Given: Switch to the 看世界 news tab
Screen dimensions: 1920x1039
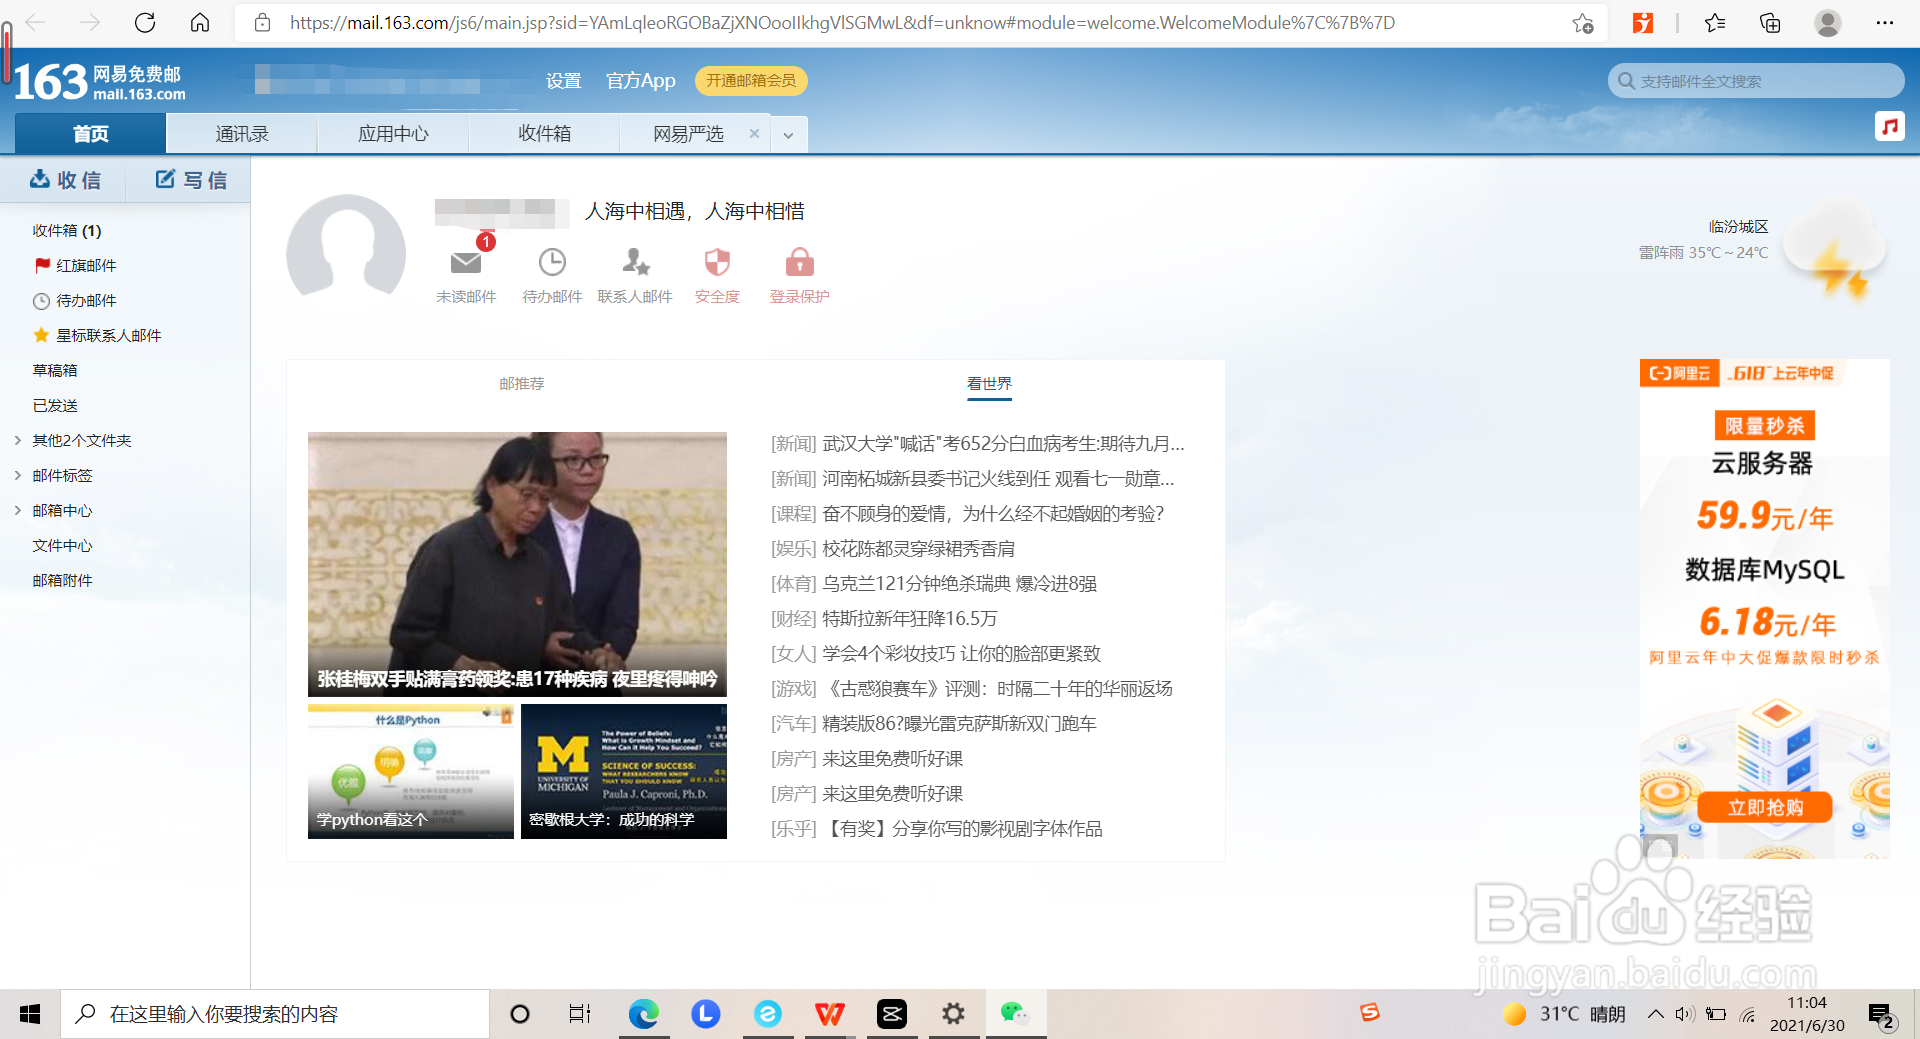Looking at the screenshot, I should [x=989, y=383].
